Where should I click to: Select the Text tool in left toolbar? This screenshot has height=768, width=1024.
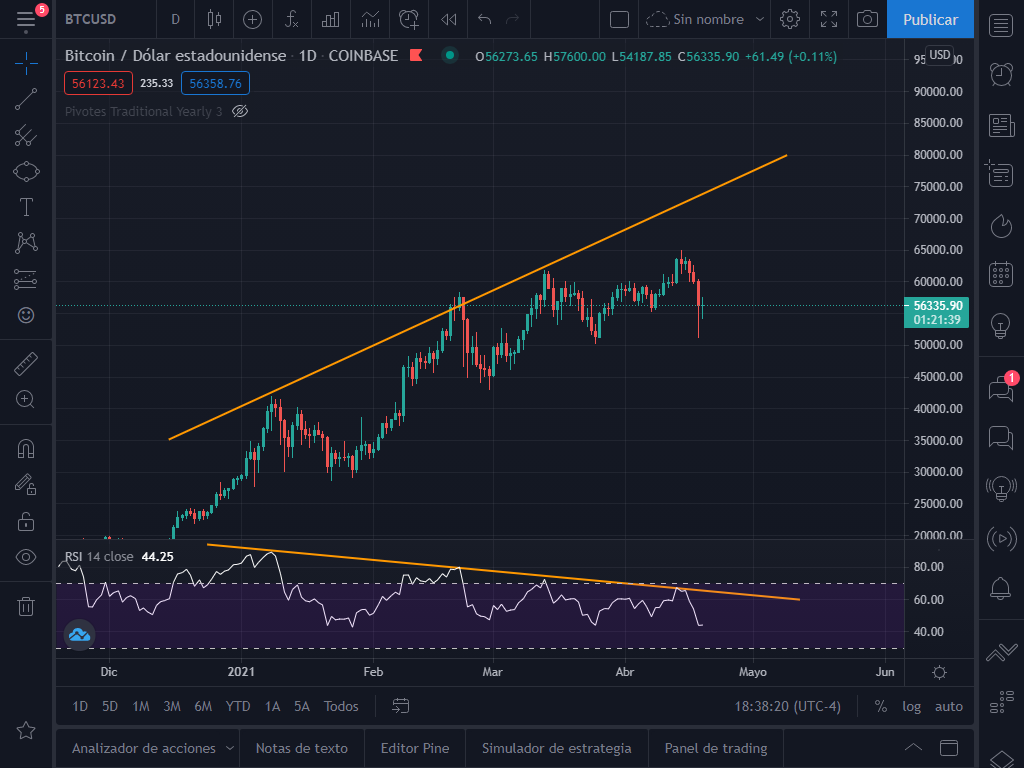click(26, 207)
